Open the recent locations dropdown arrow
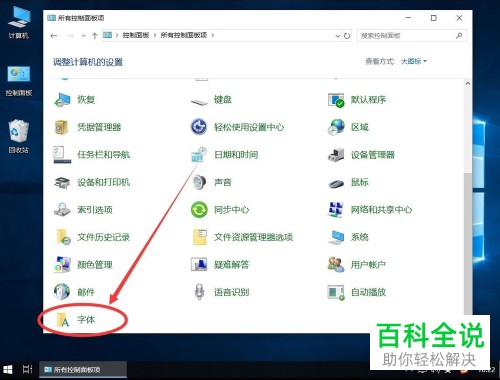This screenshot has height=380, width=500. (x=83, y=36)
